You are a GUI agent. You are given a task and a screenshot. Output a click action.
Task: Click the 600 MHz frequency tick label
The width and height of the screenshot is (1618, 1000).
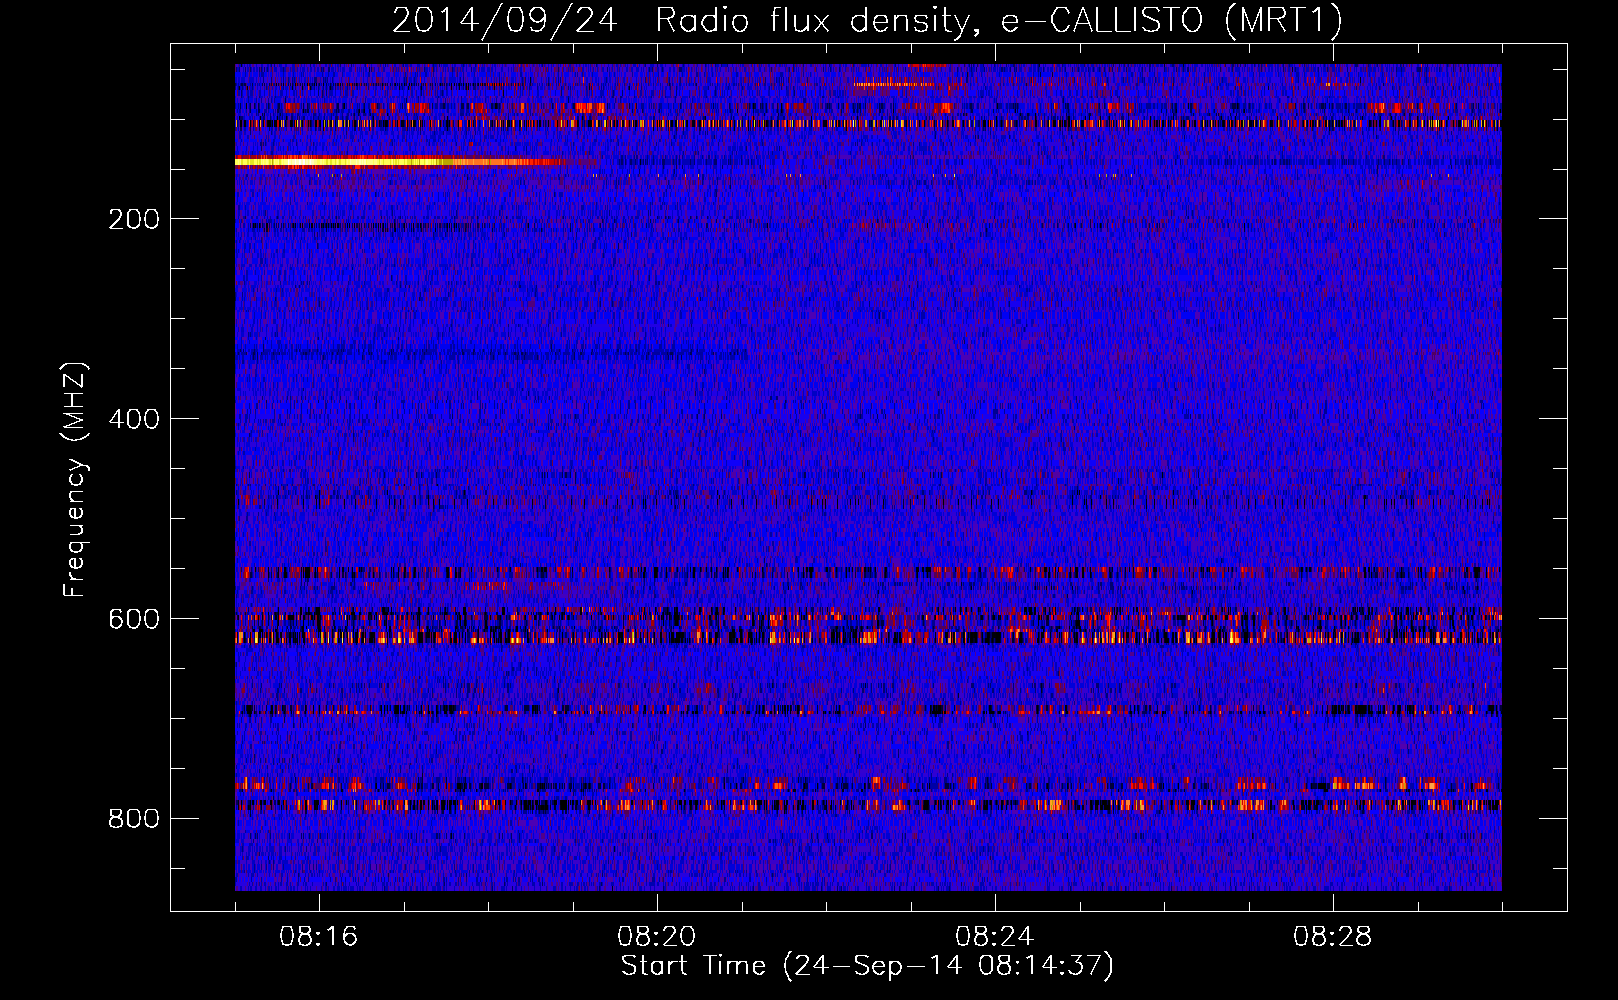click(134, 619)
